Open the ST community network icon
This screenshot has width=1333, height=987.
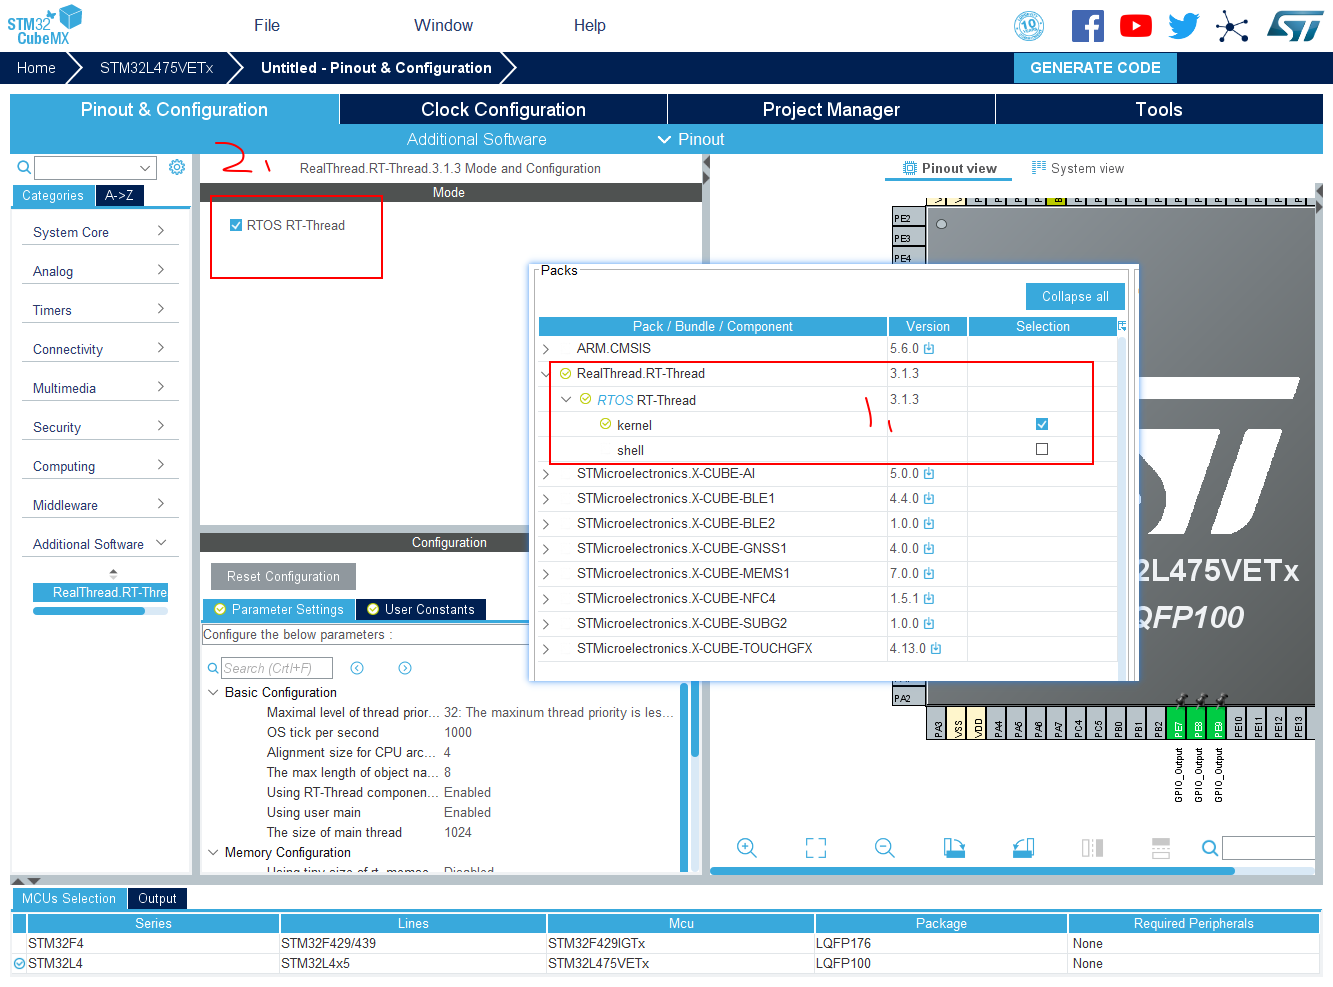[1232, 26]
